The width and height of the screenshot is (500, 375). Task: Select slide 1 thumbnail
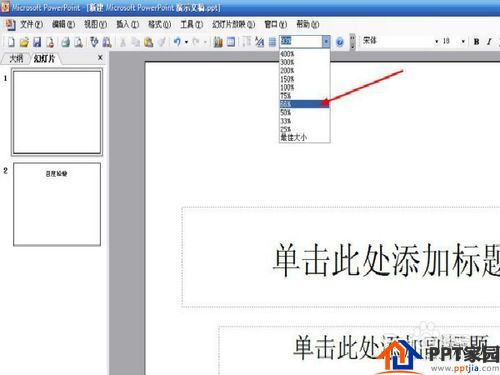pyautogui.click(x=57, y=112)
